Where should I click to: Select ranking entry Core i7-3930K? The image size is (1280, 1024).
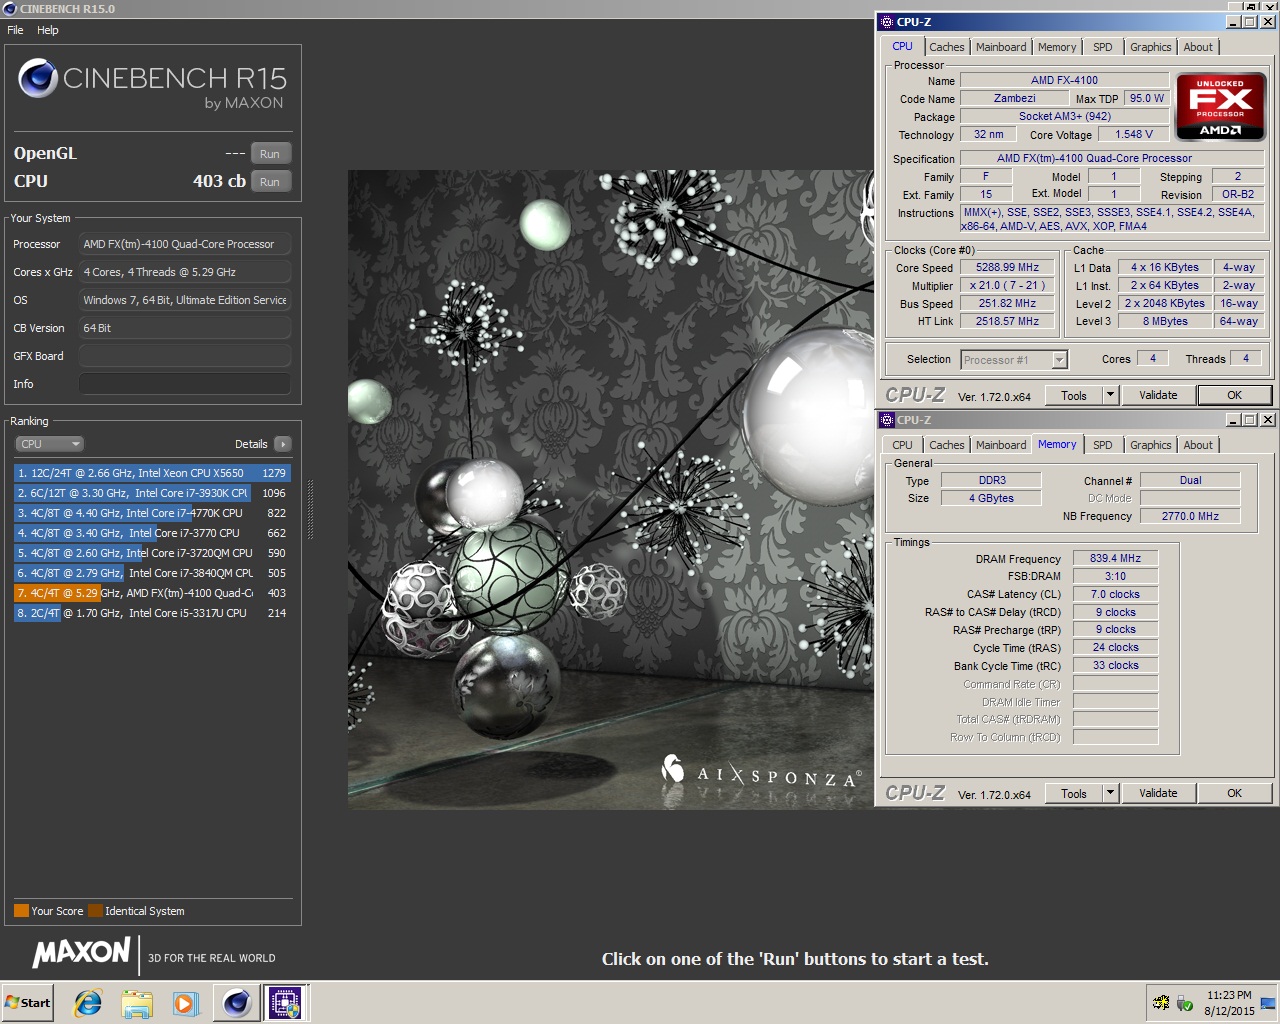click(152, 493)
